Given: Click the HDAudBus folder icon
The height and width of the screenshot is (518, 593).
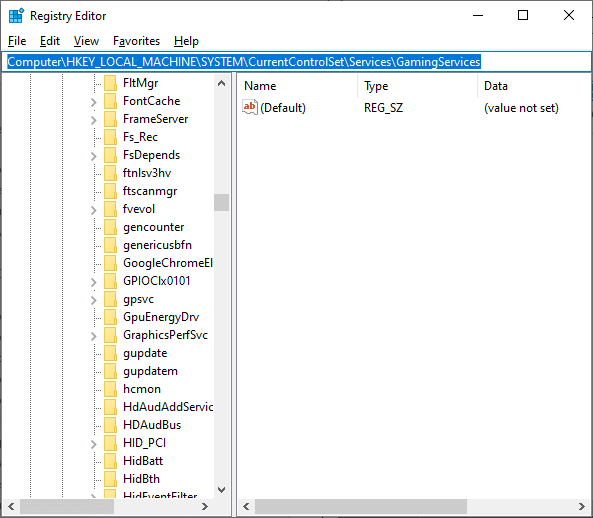Looking at the screenshot, I should coord(110,425).
